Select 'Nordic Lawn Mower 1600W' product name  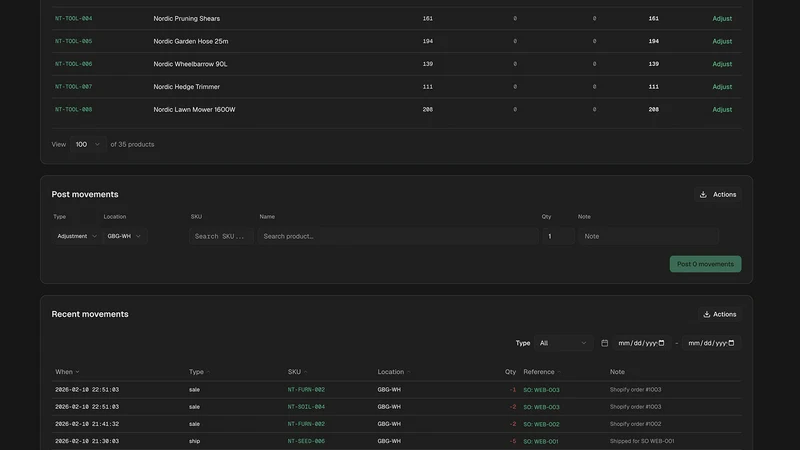click(194, 110)
